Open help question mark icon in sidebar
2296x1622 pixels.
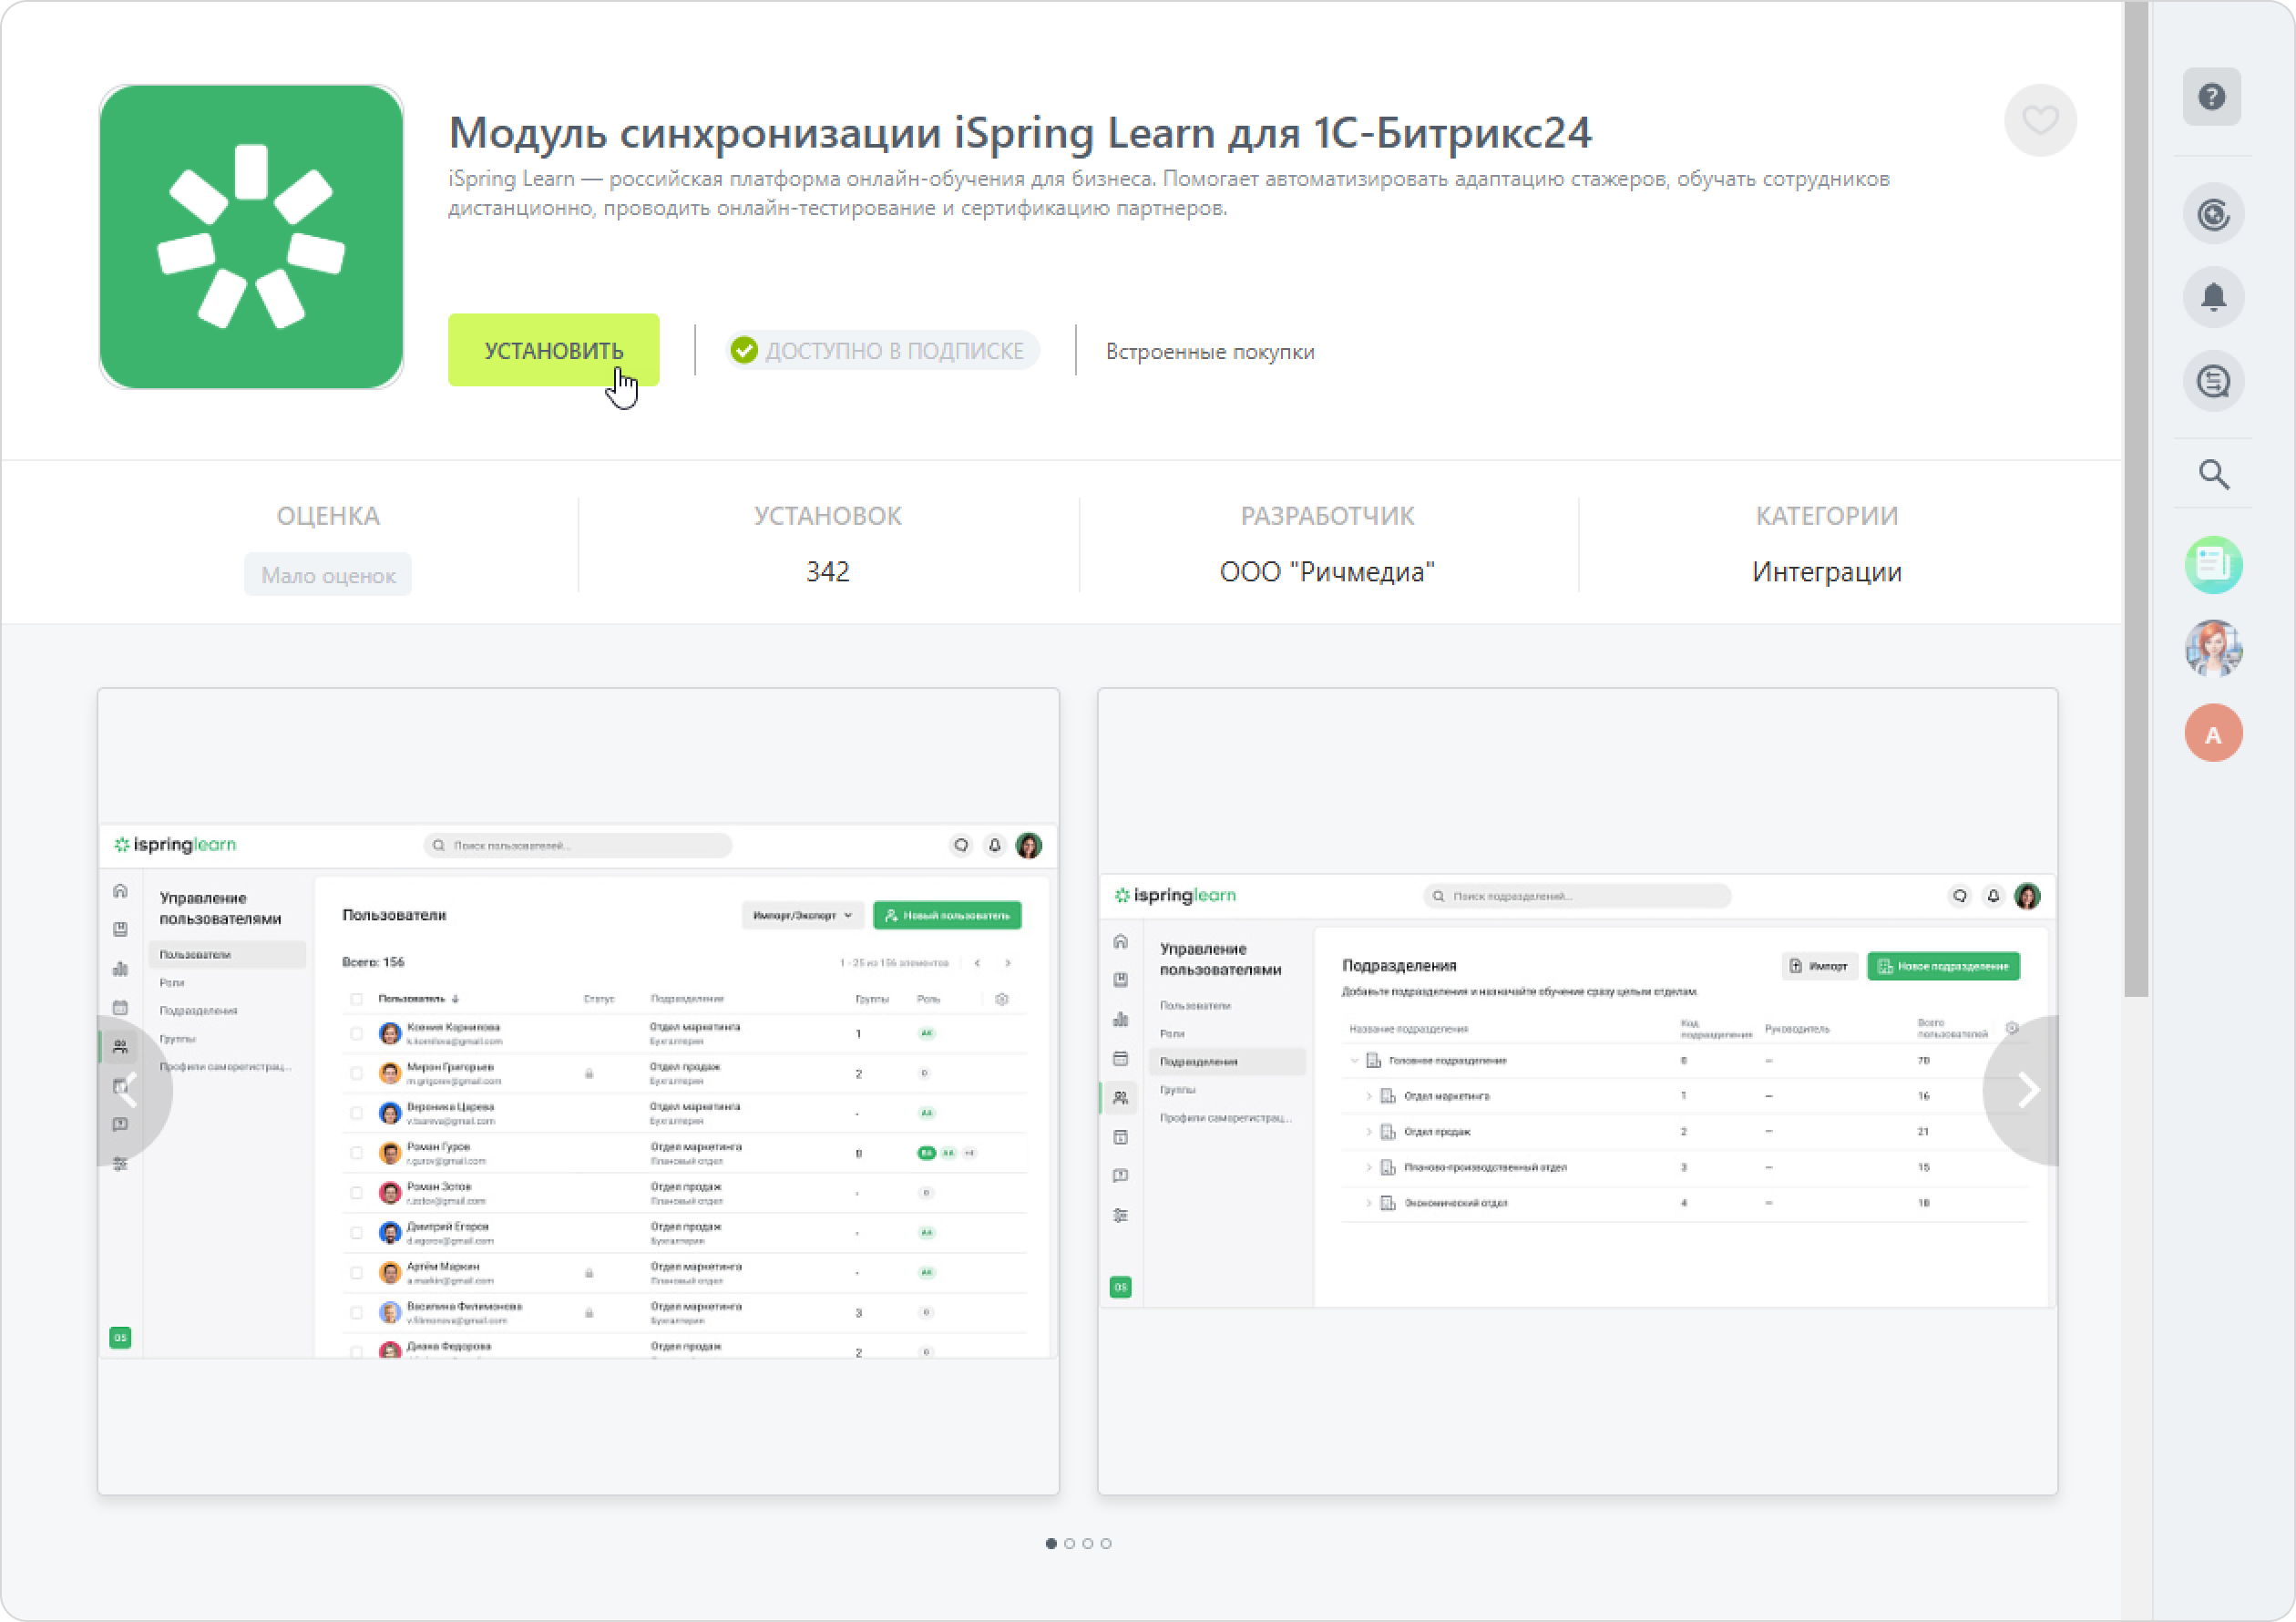click(2212, 97)
